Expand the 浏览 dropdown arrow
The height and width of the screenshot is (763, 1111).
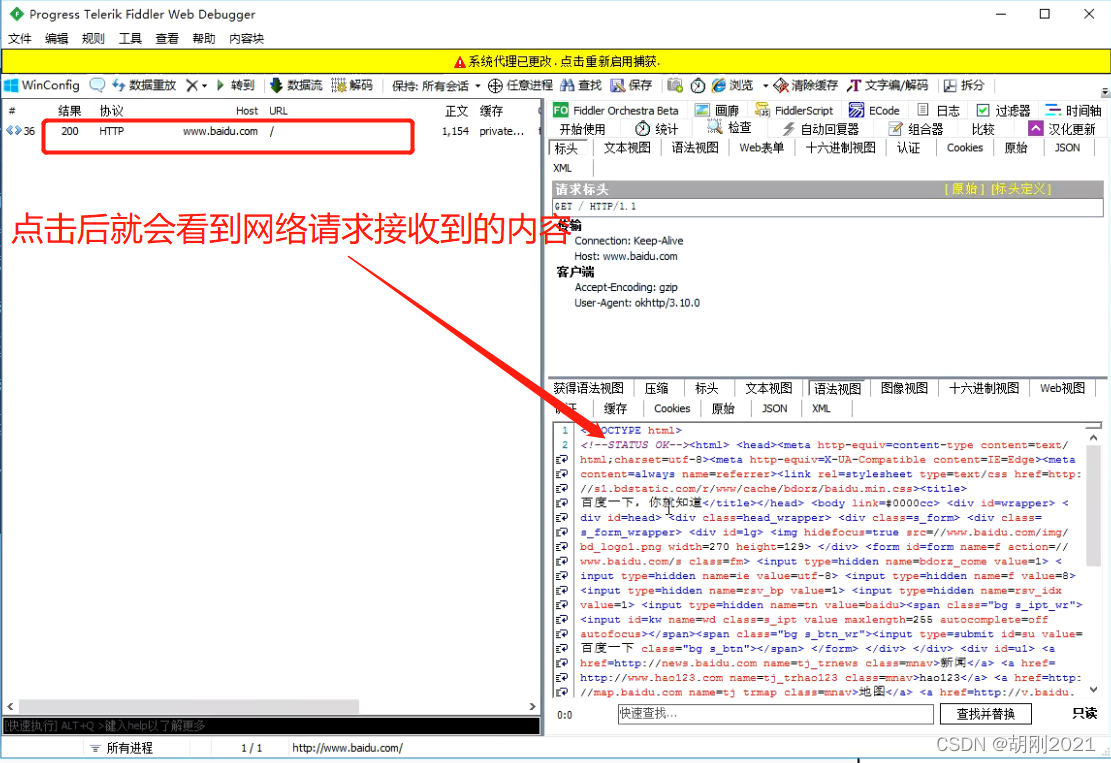click(765, 86)
